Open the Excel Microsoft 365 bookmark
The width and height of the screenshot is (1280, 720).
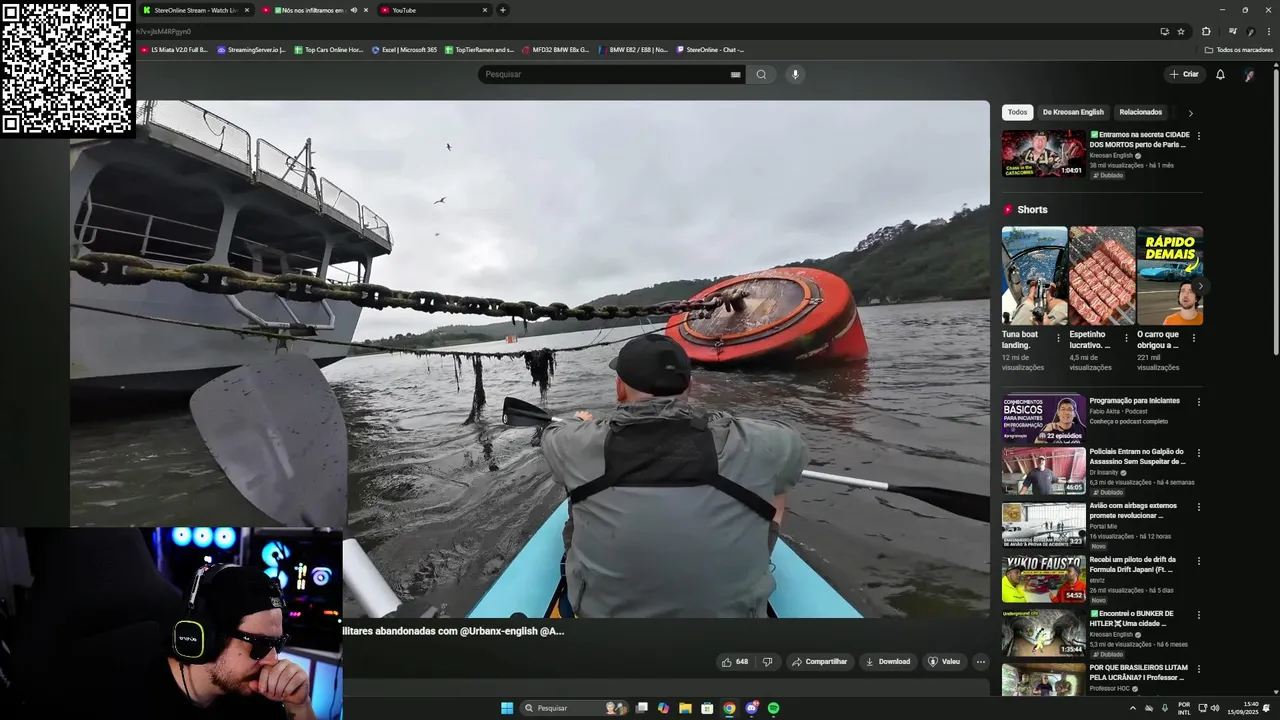(x=404, y=49)
